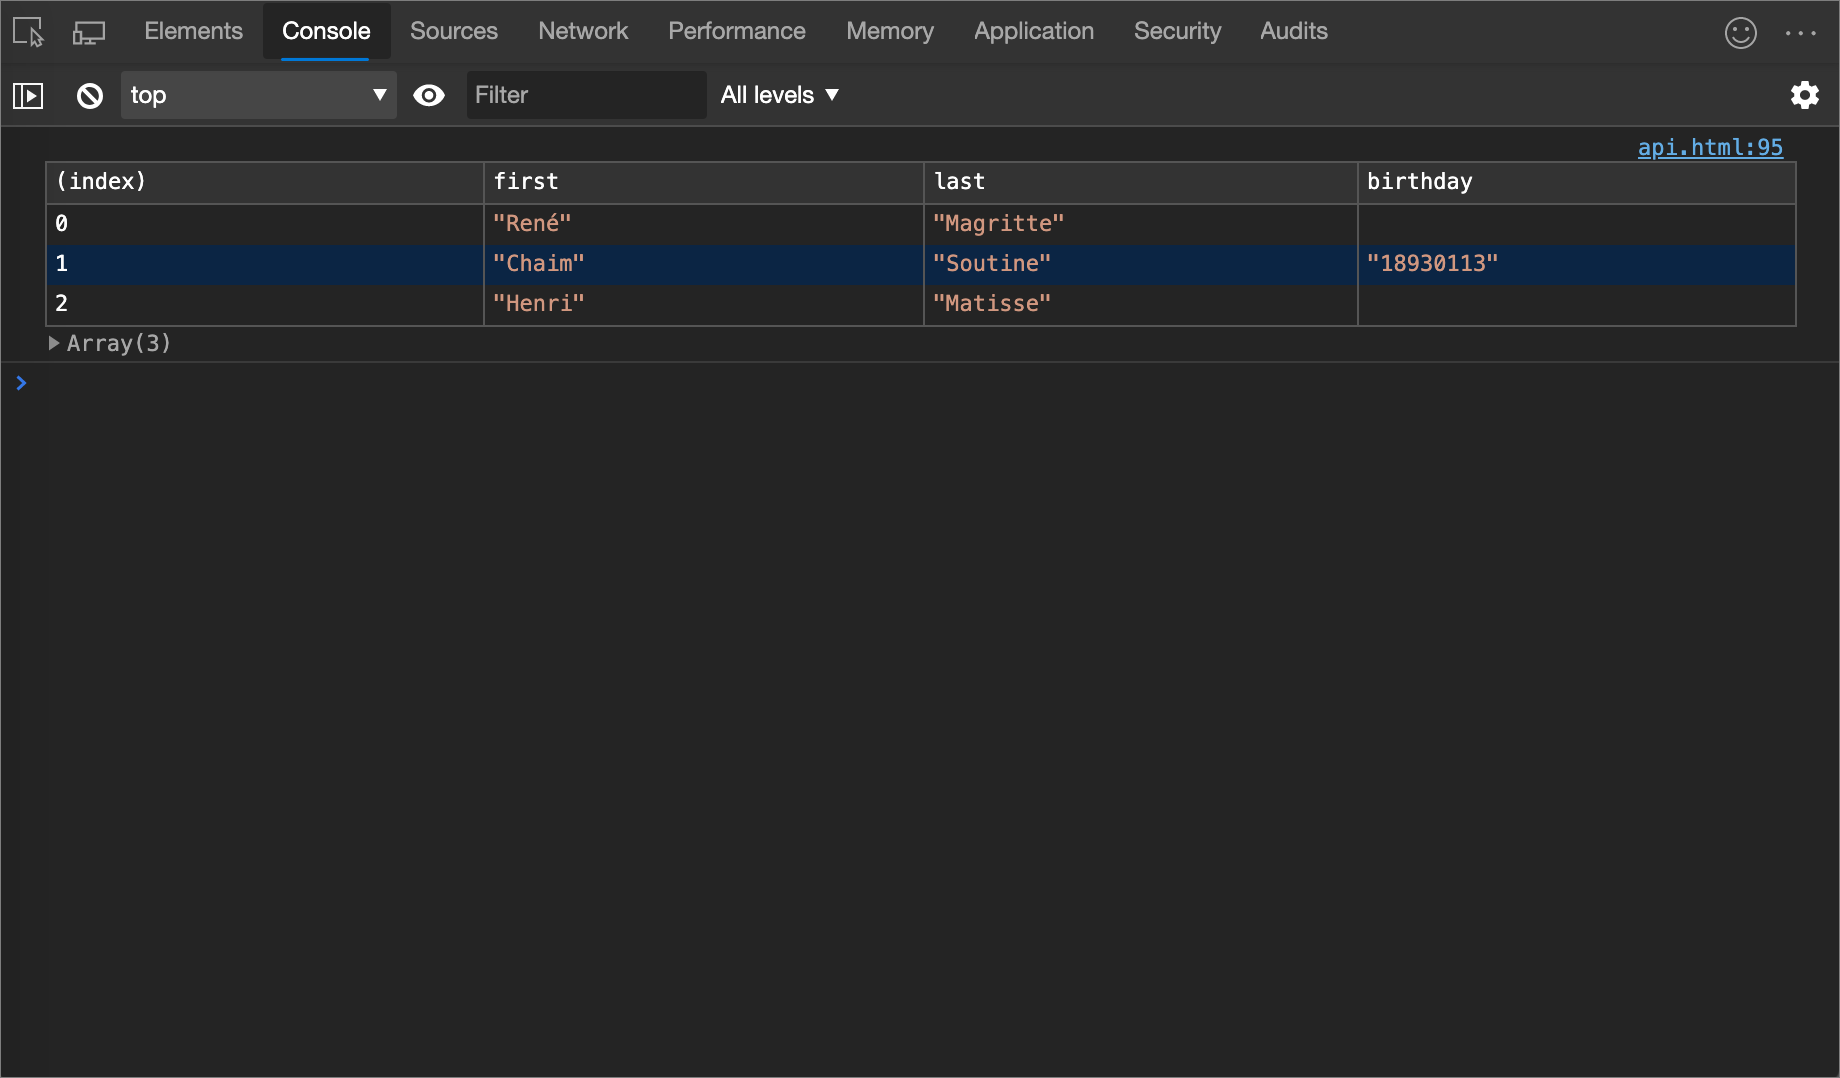Open DevTools settings gear
Viewport: 1840px width, 1078px height.
coord(1805,95)
